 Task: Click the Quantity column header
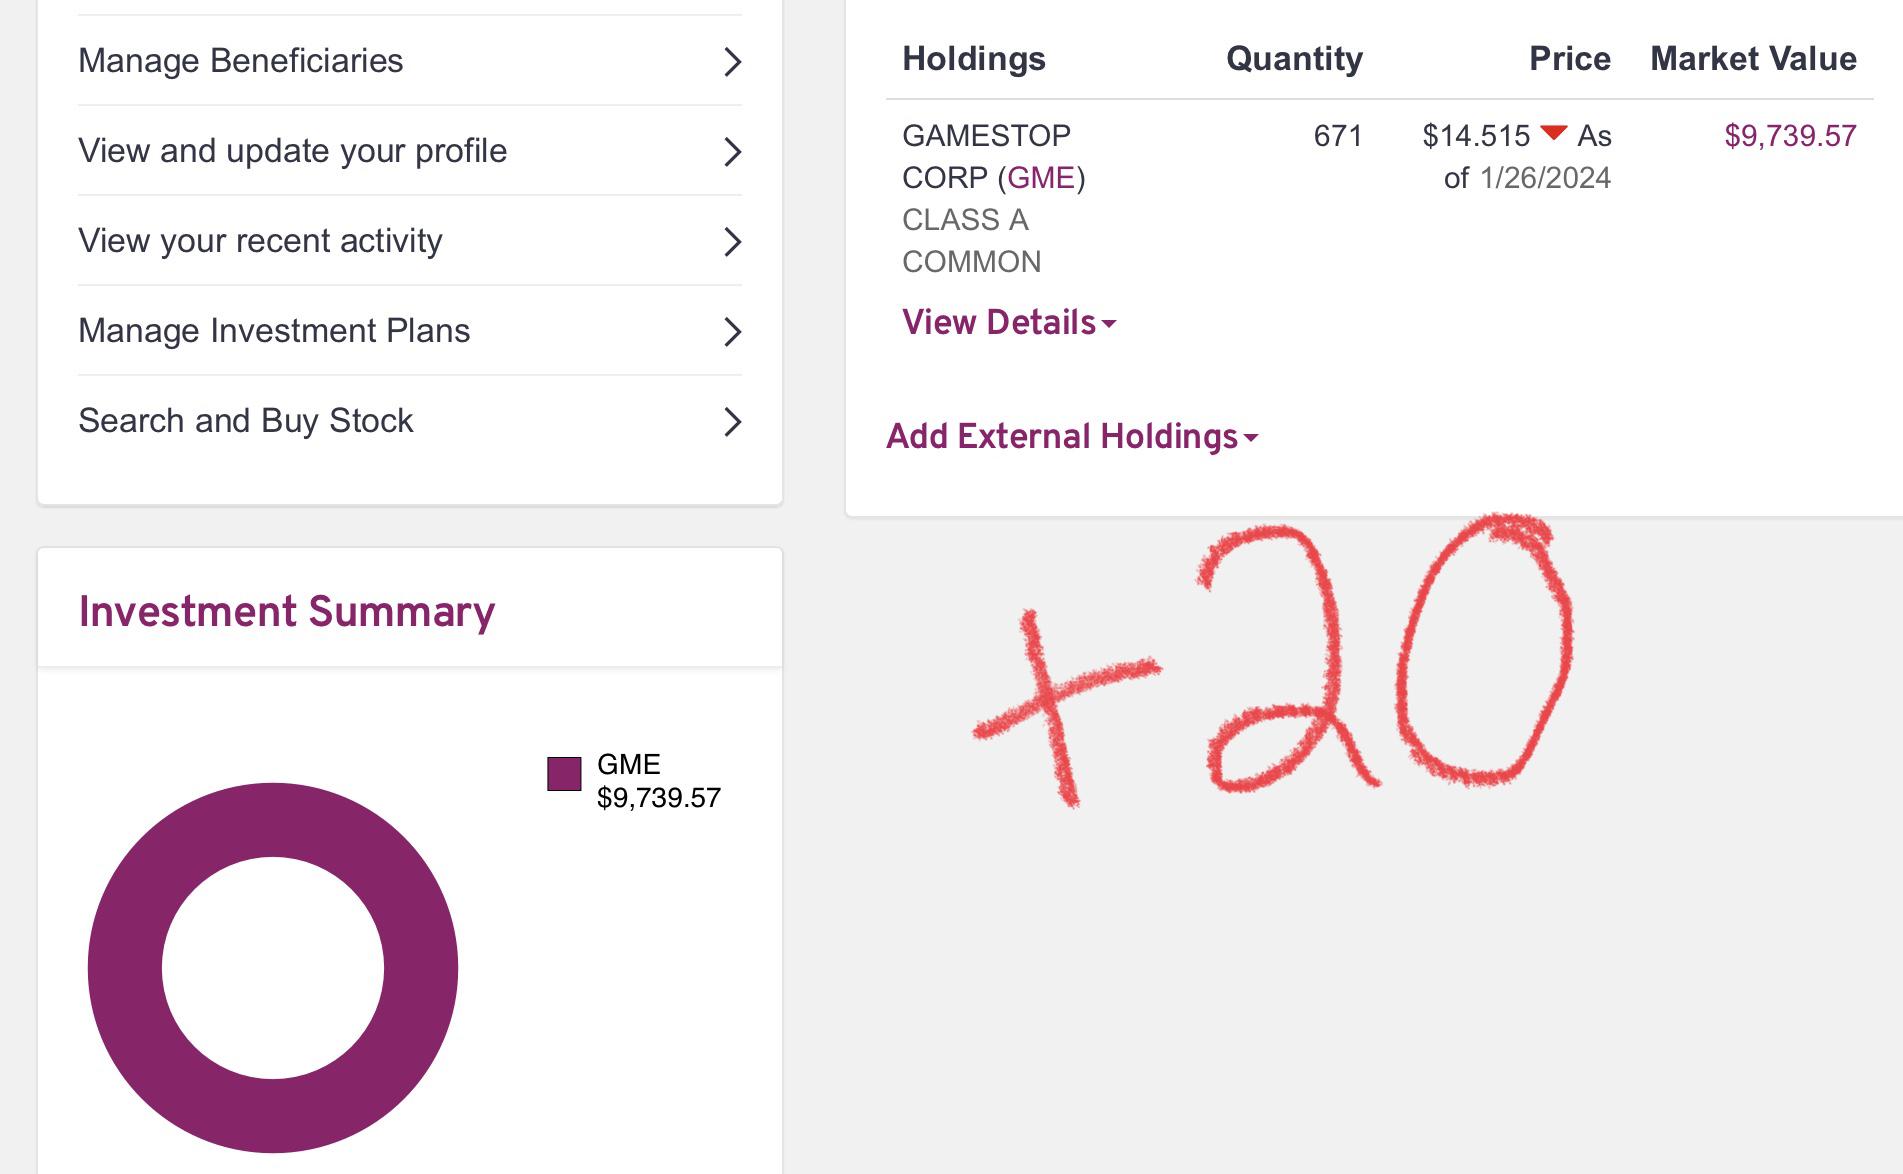pyautogui.click(x=1294, y=58)
